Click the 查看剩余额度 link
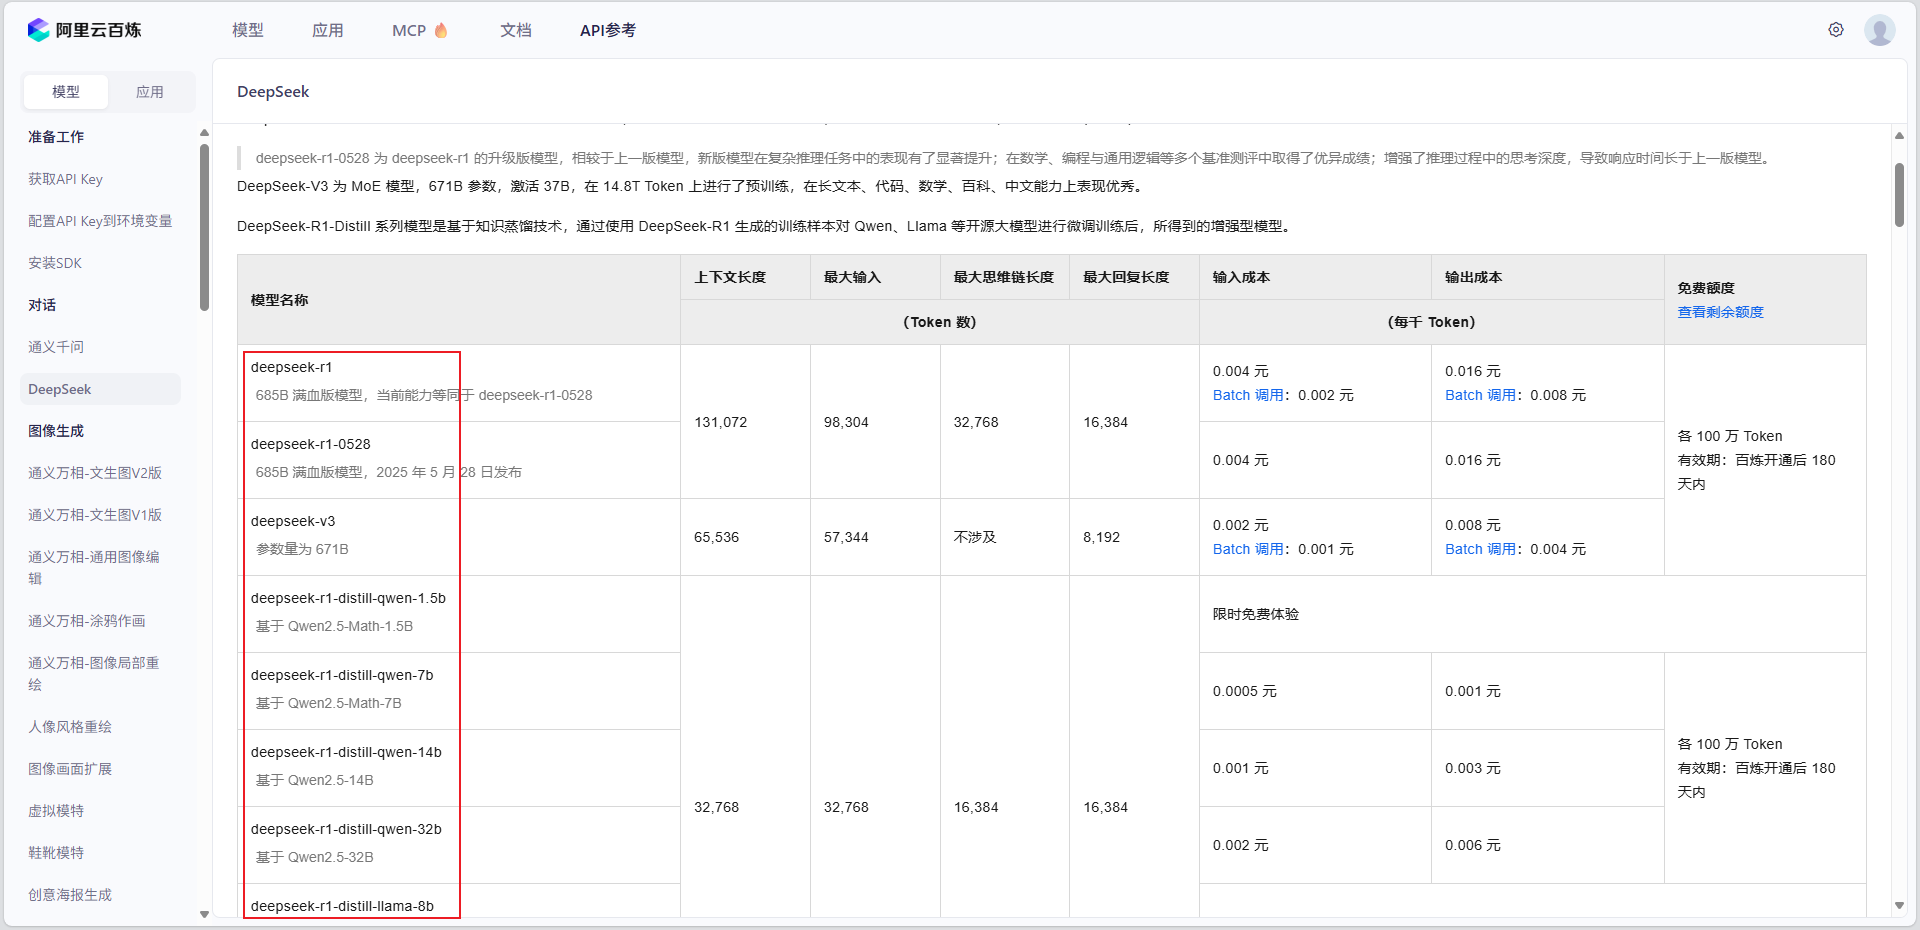Viewport: 1920px width, 930px height. (x=1721, y=312)
